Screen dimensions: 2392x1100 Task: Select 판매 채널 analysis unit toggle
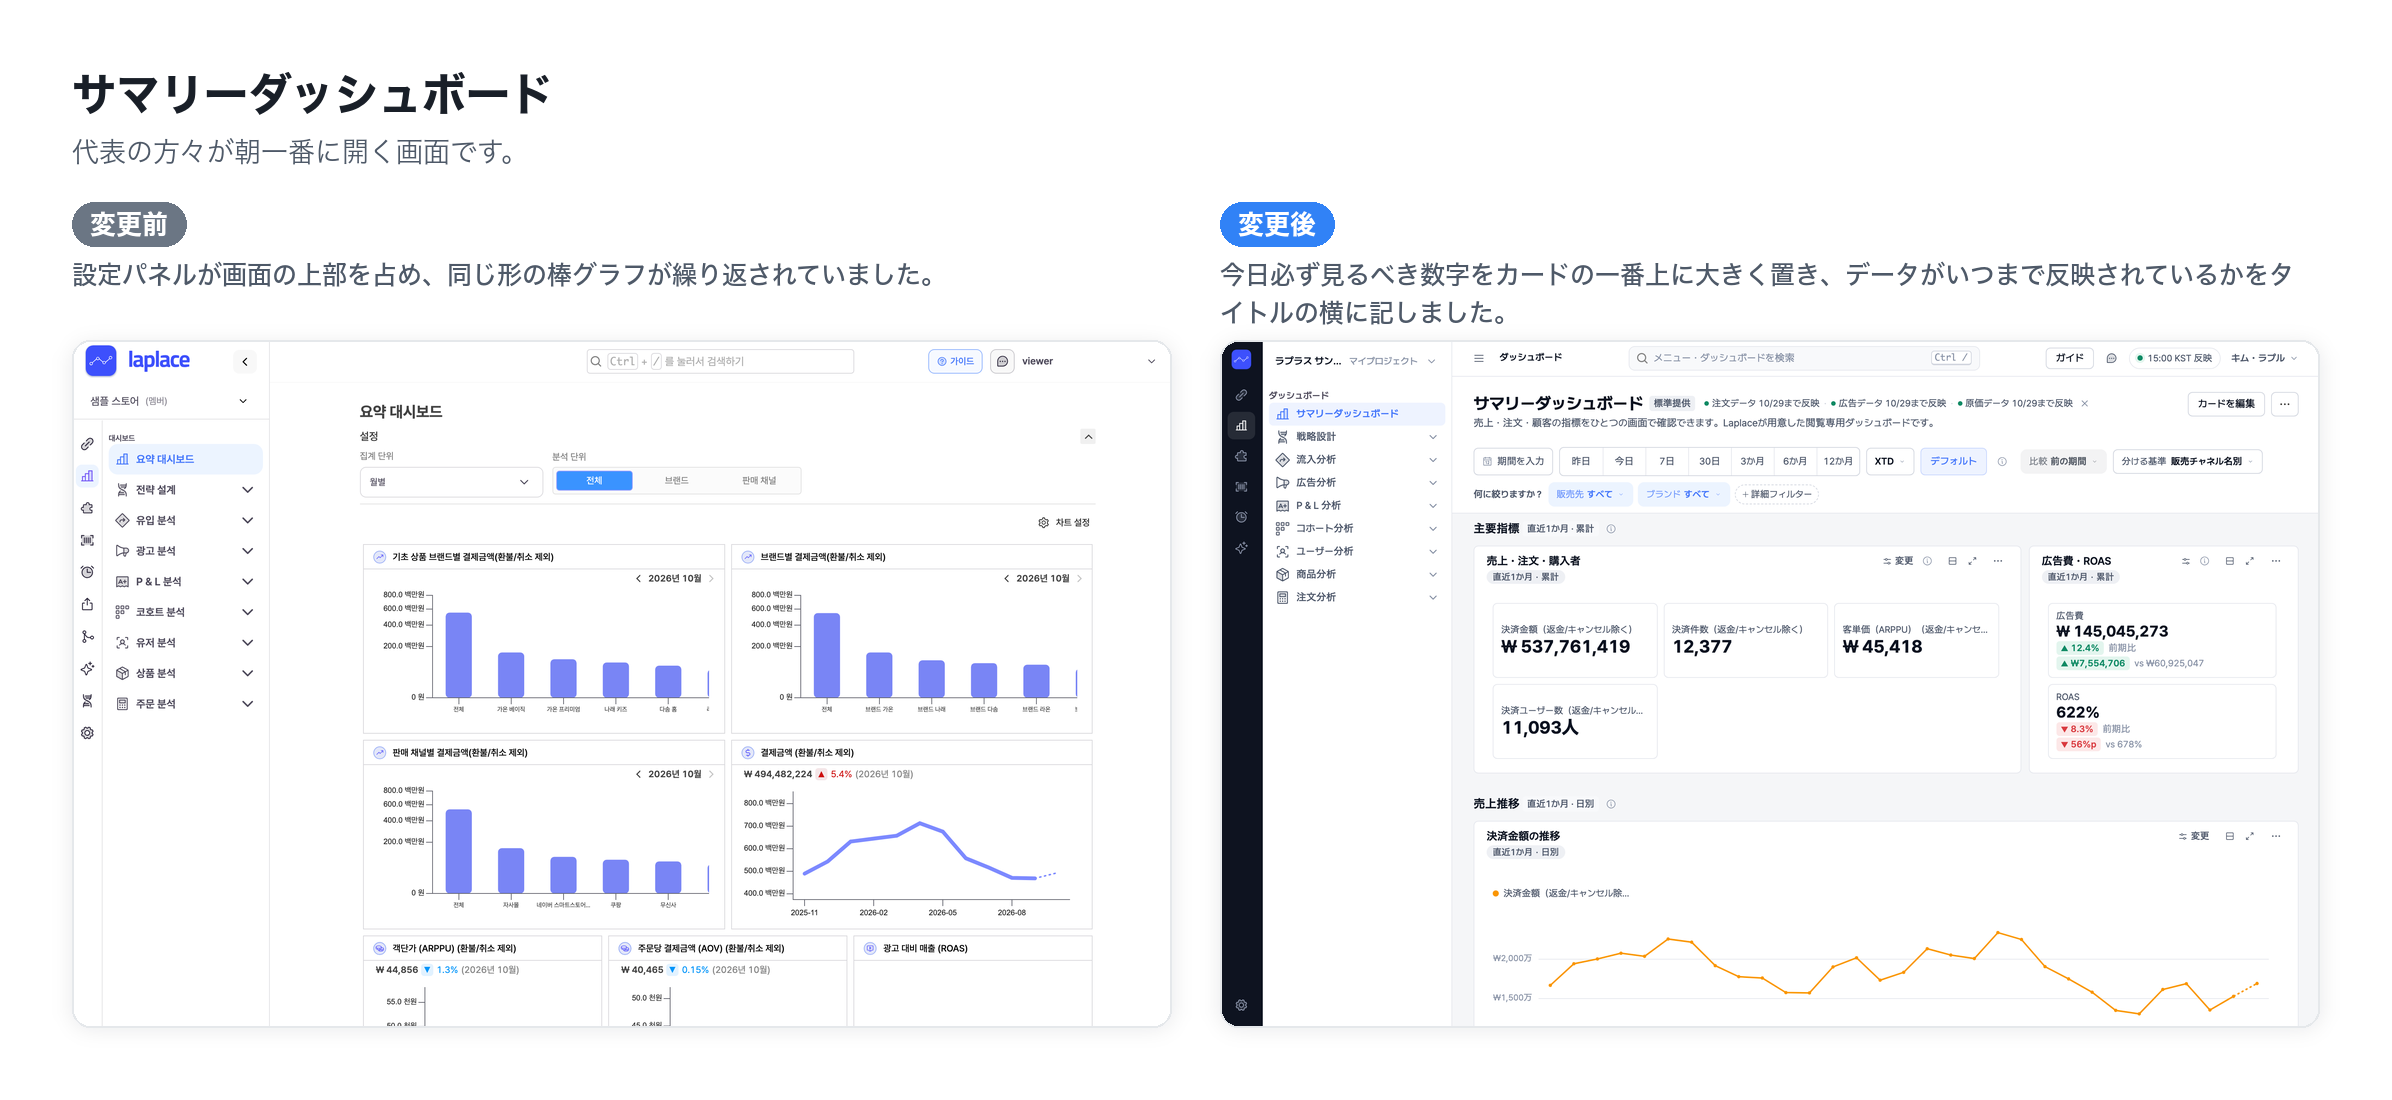758,481
